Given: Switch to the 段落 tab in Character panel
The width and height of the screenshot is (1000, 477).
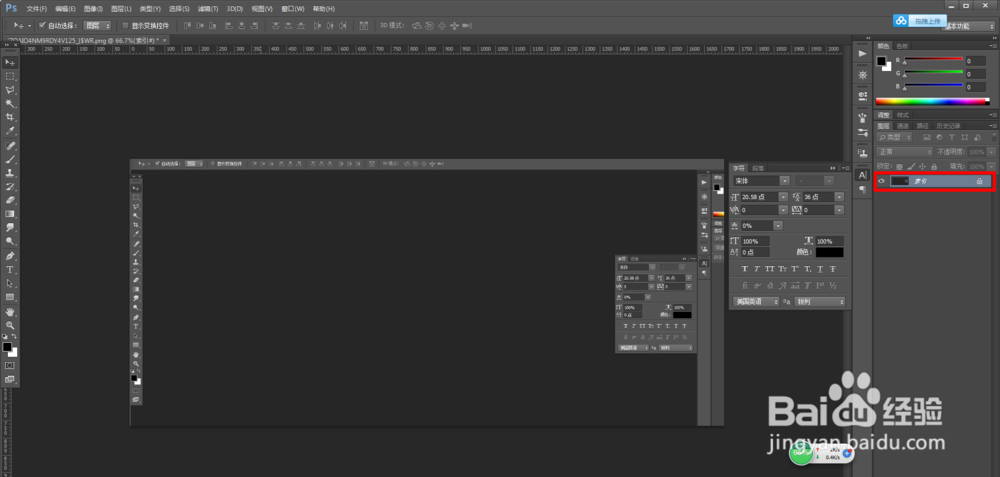Looking at the screenshot, I should click(x=758, y=168).
